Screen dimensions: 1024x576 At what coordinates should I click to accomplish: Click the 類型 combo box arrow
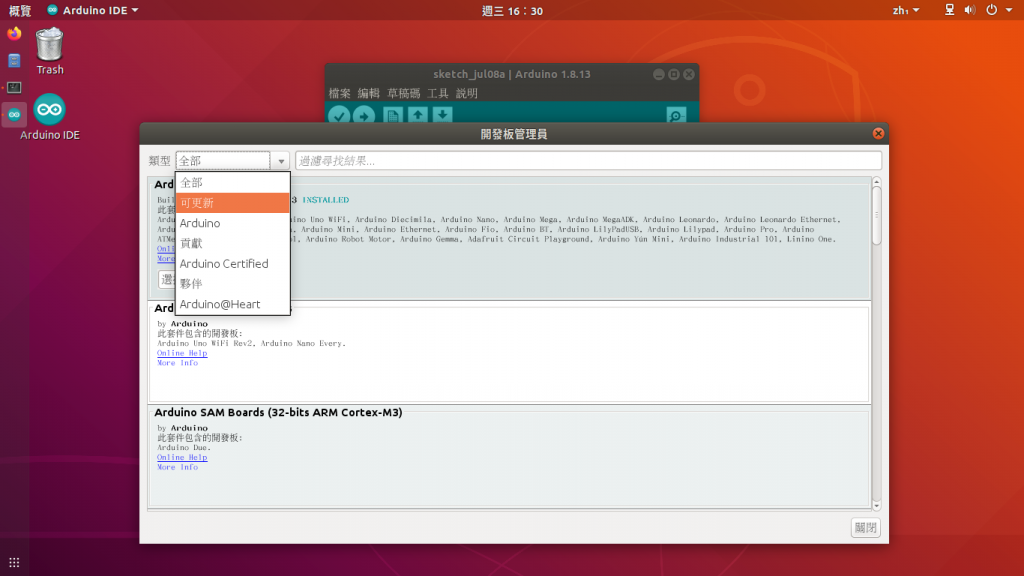[281, 161]
